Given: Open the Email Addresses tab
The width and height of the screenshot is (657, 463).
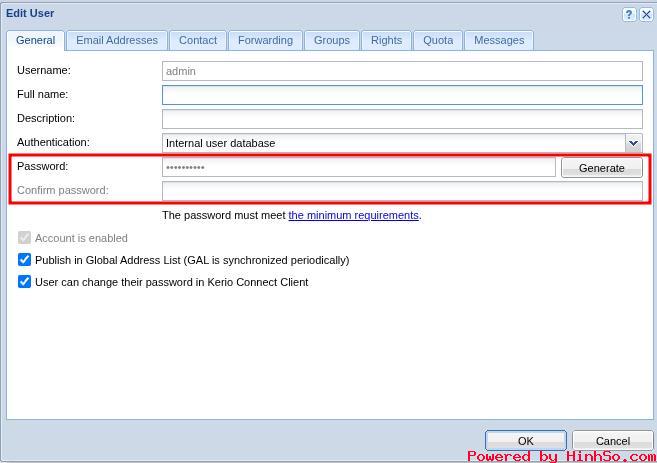Looking at the screenshot, I should coord(117,40).
